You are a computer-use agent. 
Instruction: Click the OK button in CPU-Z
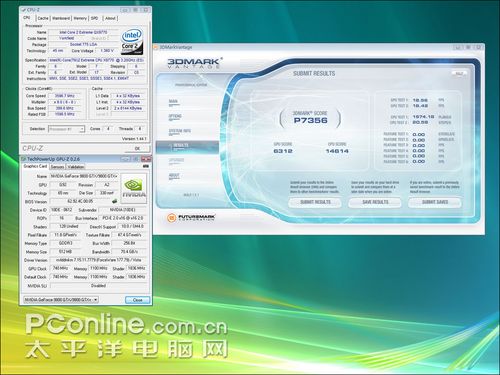(x=137, y=148)
